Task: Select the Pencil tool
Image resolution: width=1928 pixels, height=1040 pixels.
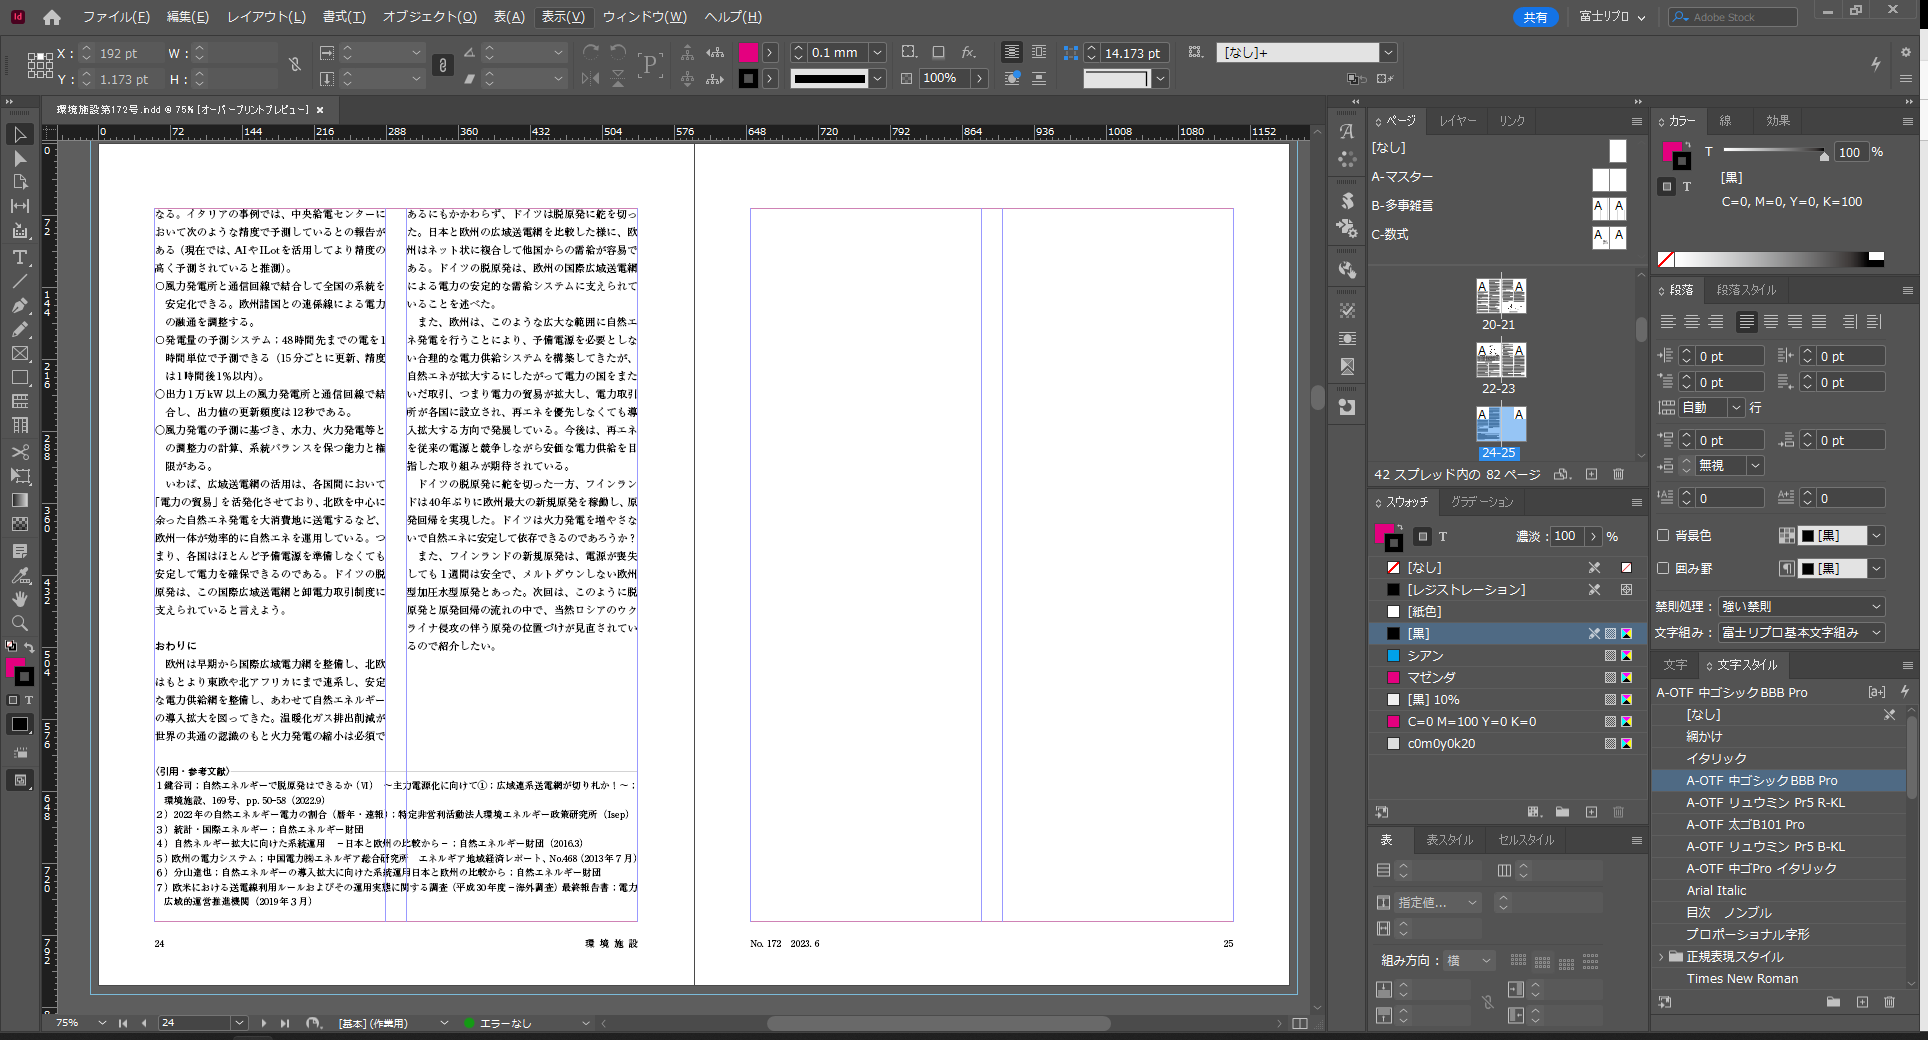Action: pos(20,329)
